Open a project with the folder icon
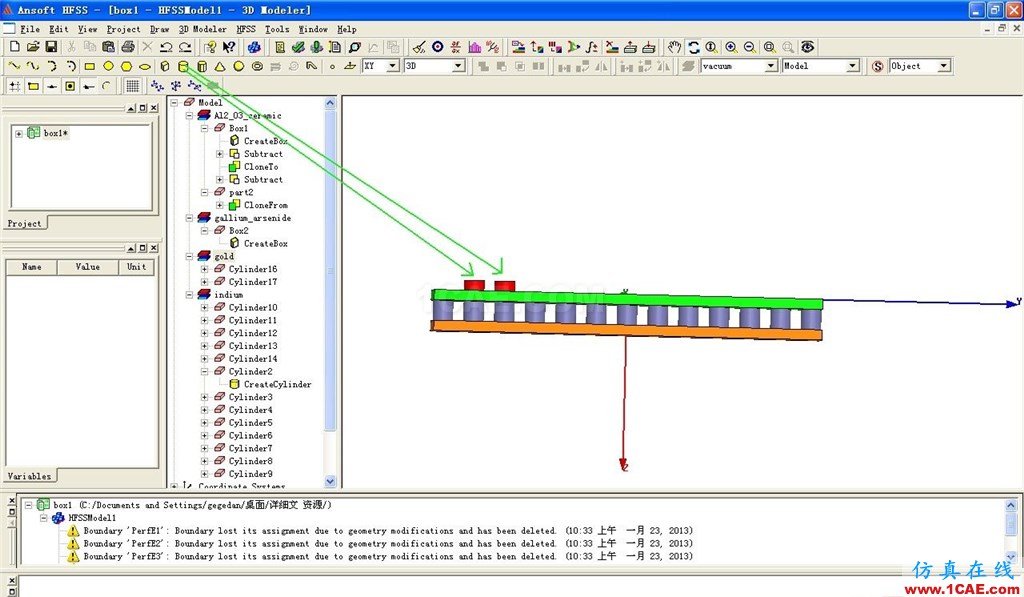The width and height of the screenshot is (1024, 597). [33, 47]
